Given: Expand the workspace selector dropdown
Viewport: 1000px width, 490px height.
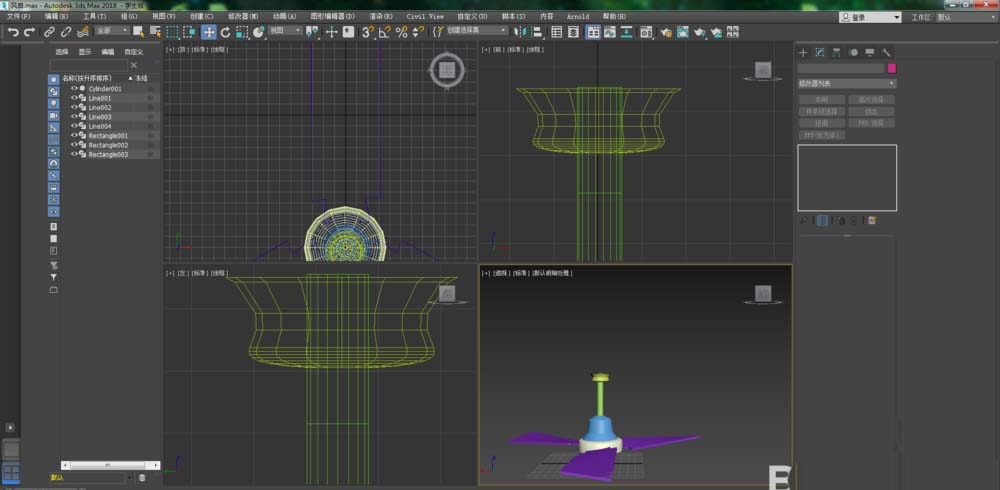Looking at the screenshot, I should (x=965, y=17).
